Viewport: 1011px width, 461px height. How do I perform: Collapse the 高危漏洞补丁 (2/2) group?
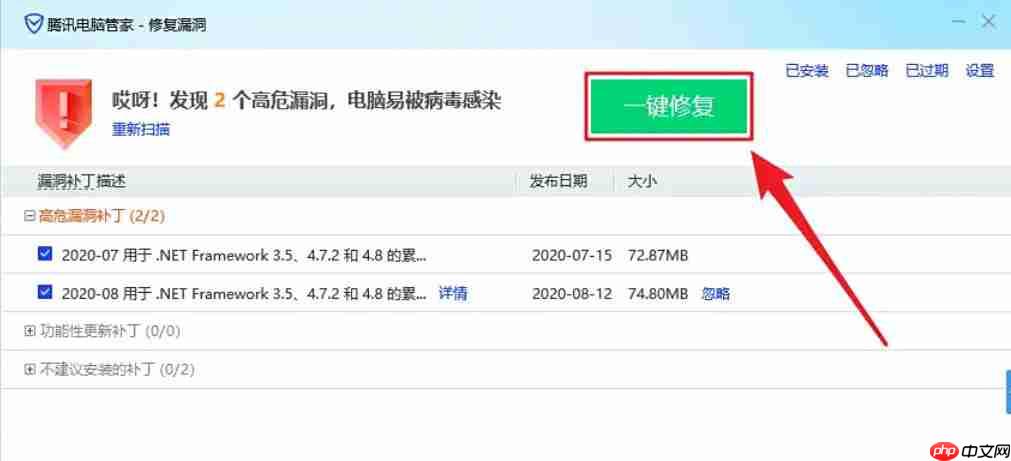pyautogui.click(x=28, y=216)
